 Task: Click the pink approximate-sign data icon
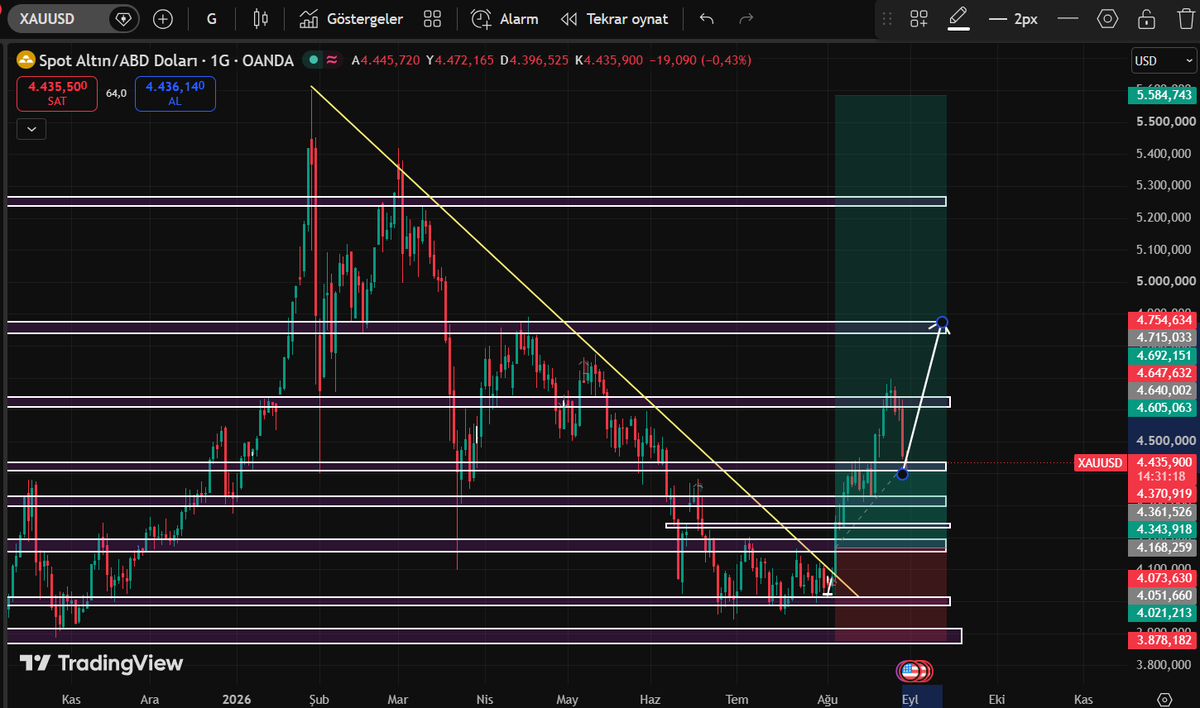pyautogui.click(x=331, y=60)
